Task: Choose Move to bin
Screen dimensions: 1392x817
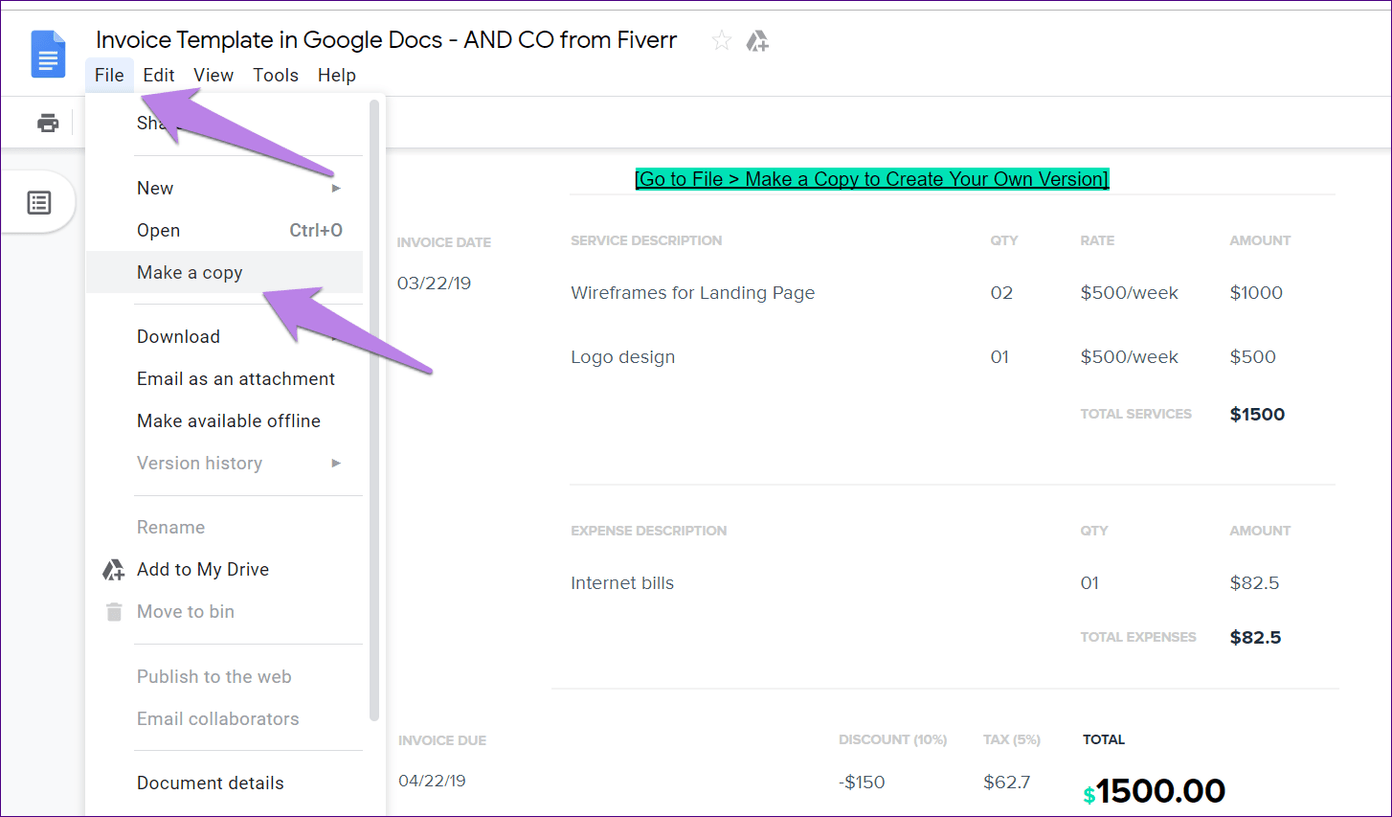Action: pos(225,611)
